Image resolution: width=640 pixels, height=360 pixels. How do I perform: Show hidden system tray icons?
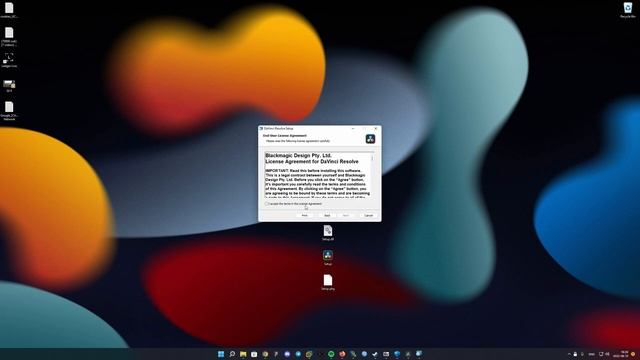click(569, 354)
